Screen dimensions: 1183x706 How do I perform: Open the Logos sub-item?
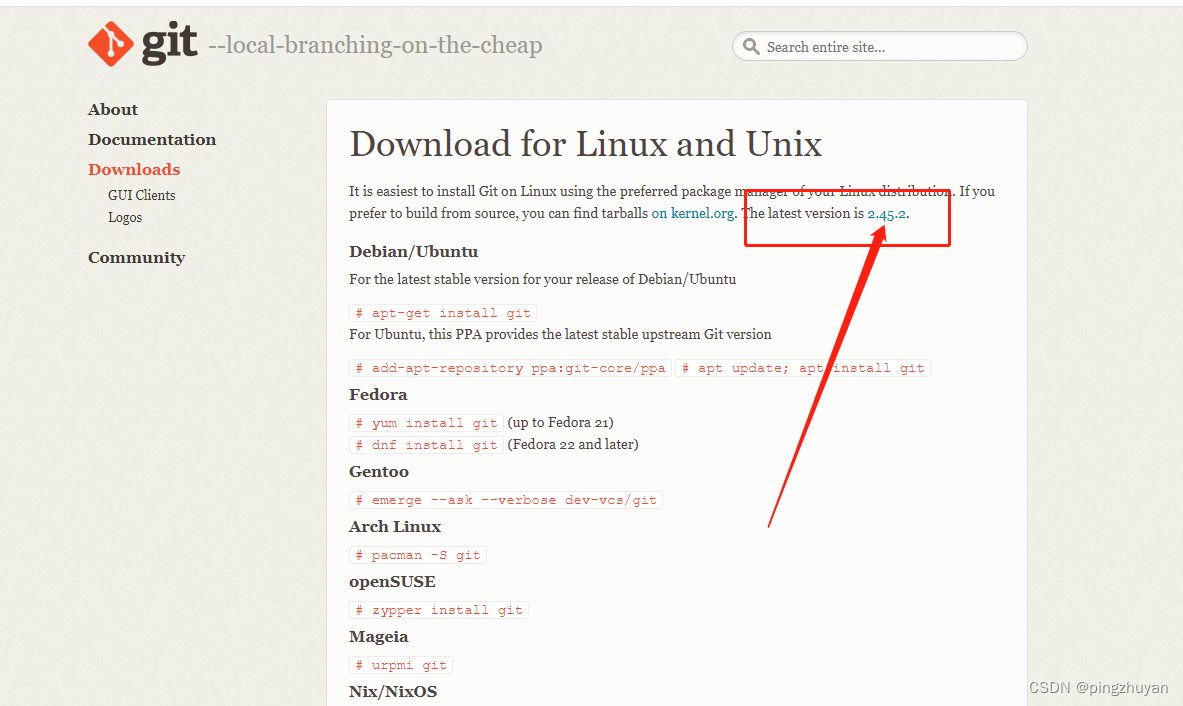125,217
